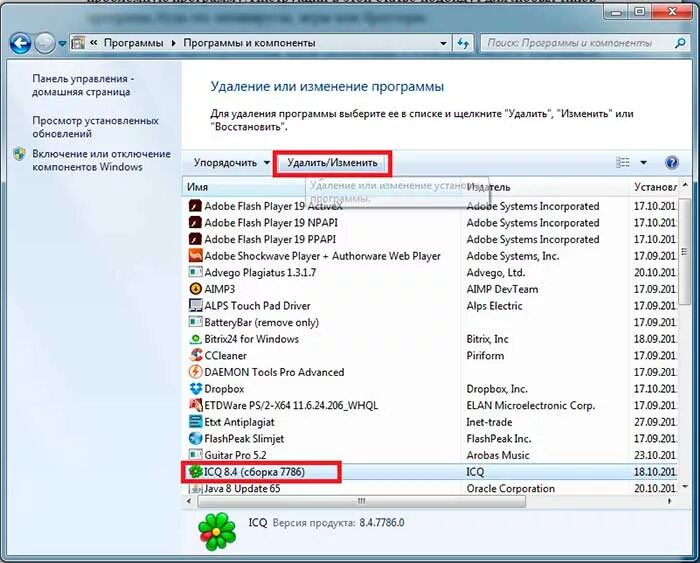The height and width of the screenshot is (563, 700).
Task: Click the BatteryBar icon
Action: [x=195, y=322]
